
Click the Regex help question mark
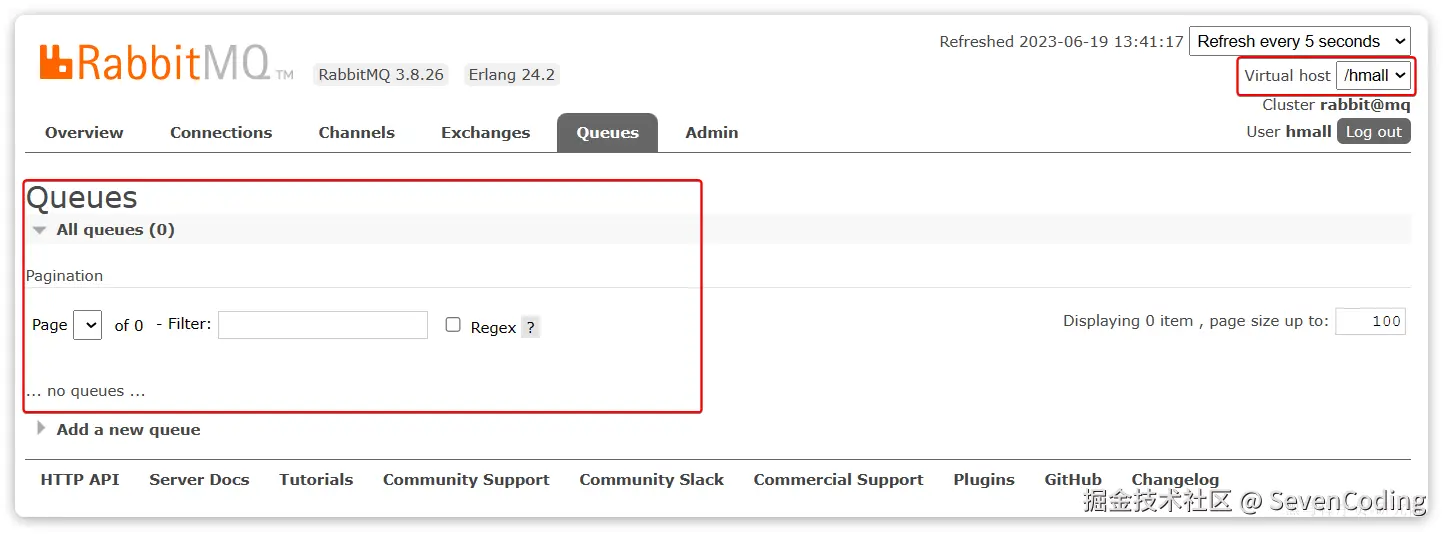pyautogui.click(x=530, y=327)
